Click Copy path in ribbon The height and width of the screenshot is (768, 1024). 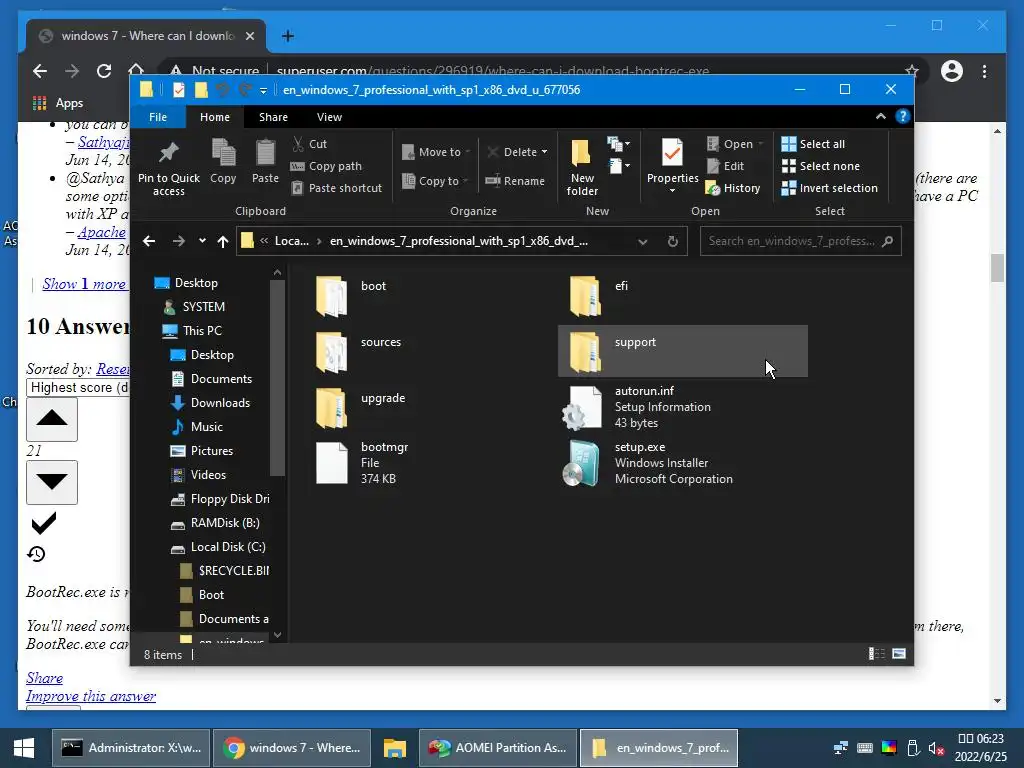326,166
